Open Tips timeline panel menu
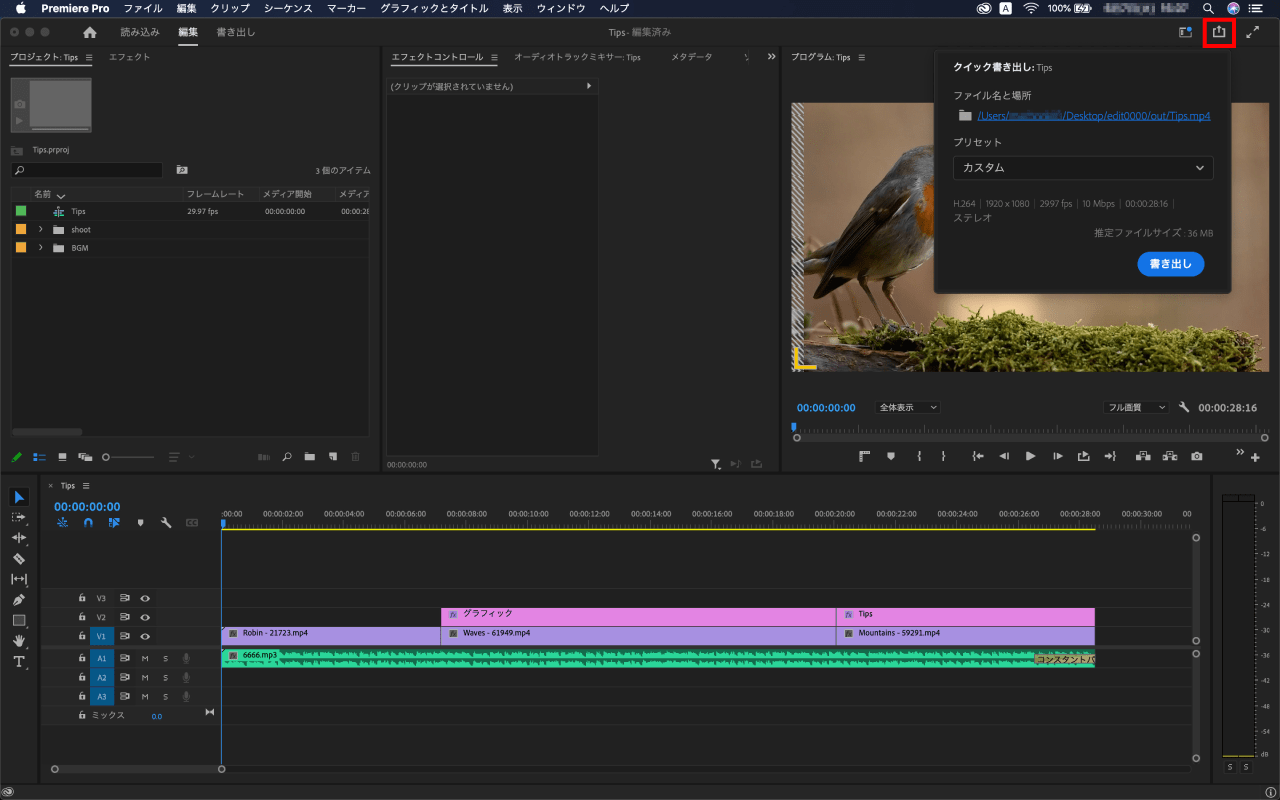 point(86,486)
